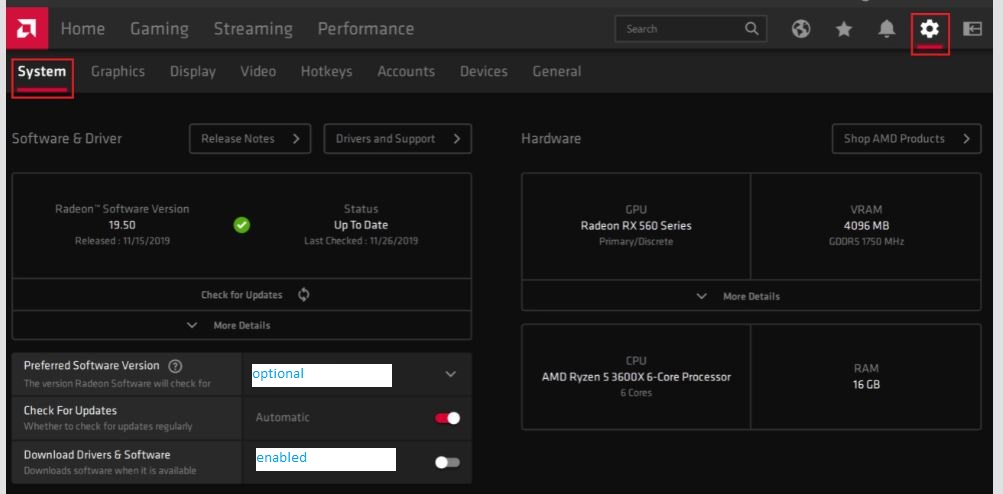The image size is (1003, 494).
Task: Click the GDDR5 1750 MHz text
Action: click(866, 241)
